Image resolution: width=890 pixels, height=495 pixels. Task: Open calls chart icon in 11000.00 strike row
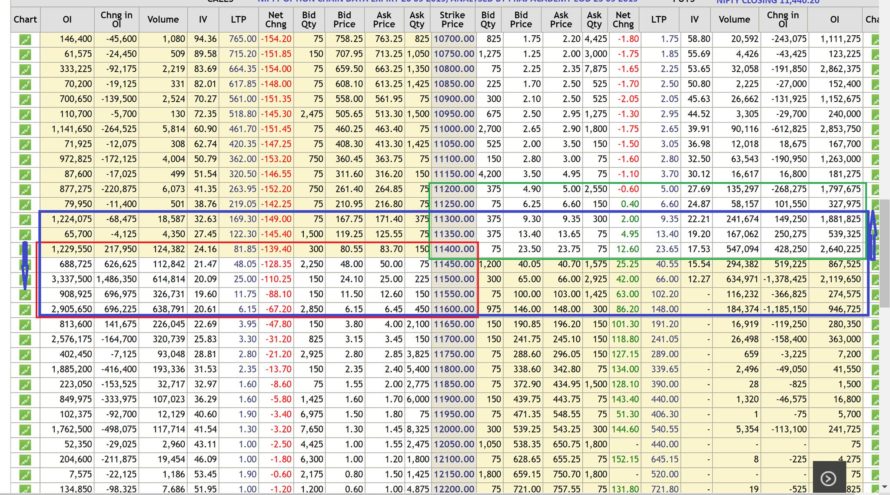[25, 129]
